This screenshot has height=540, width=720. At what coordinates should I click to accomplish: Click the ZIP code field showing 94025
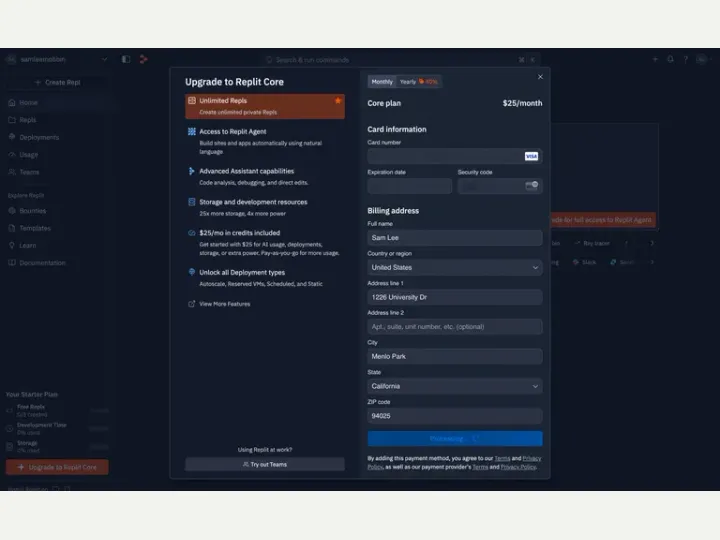pos(455,416)
